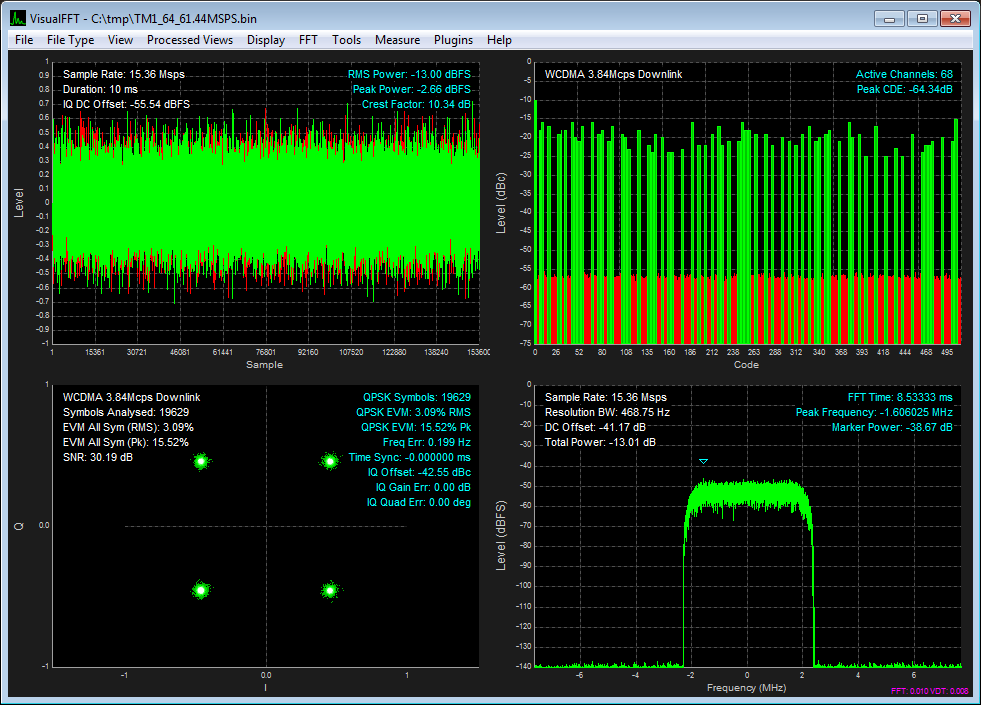Minimize the VisualFFT window
The width and height of the screenshot is (981, 705).
pyautogui.click(x=890, y=18)
